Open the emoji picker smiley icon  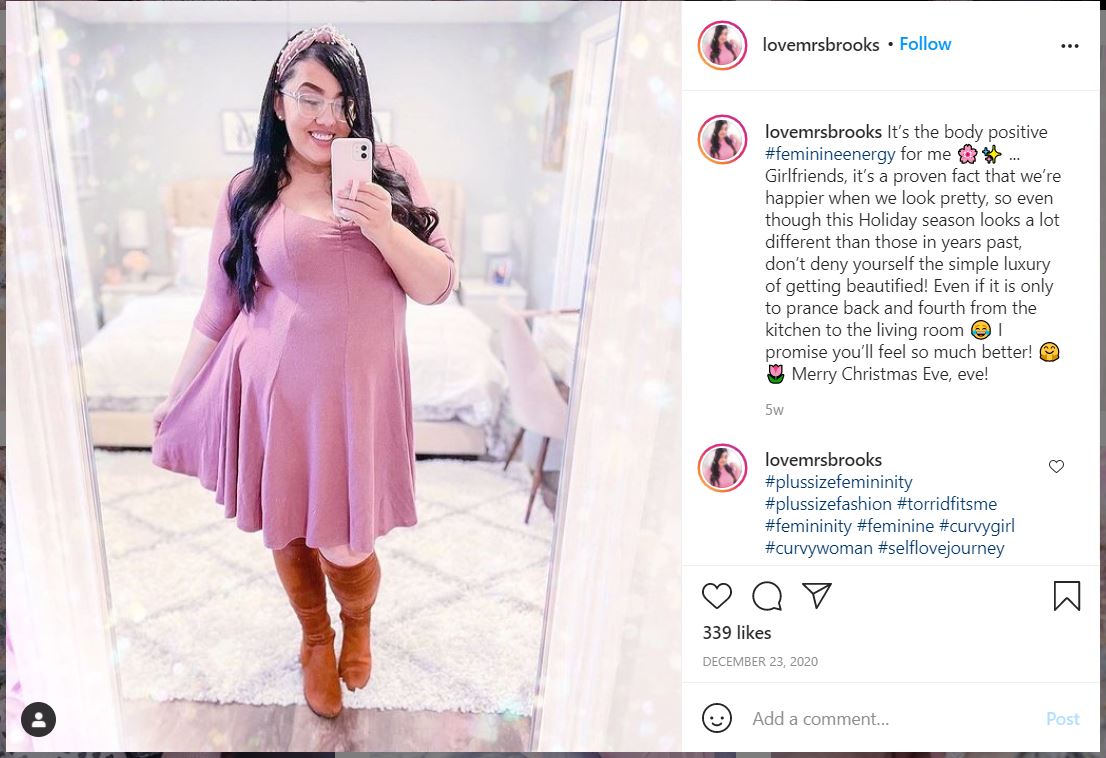coord(717,719)
